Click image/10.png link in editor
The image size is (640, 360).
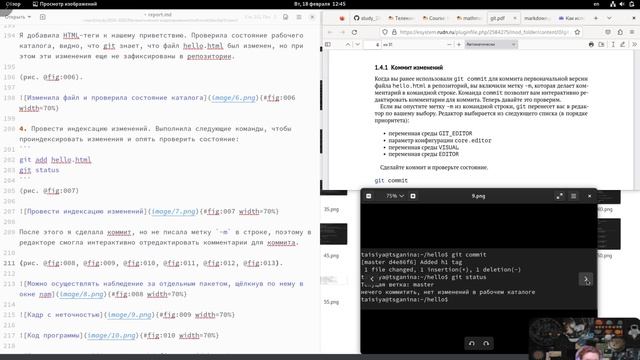click(x=111, y=335)
